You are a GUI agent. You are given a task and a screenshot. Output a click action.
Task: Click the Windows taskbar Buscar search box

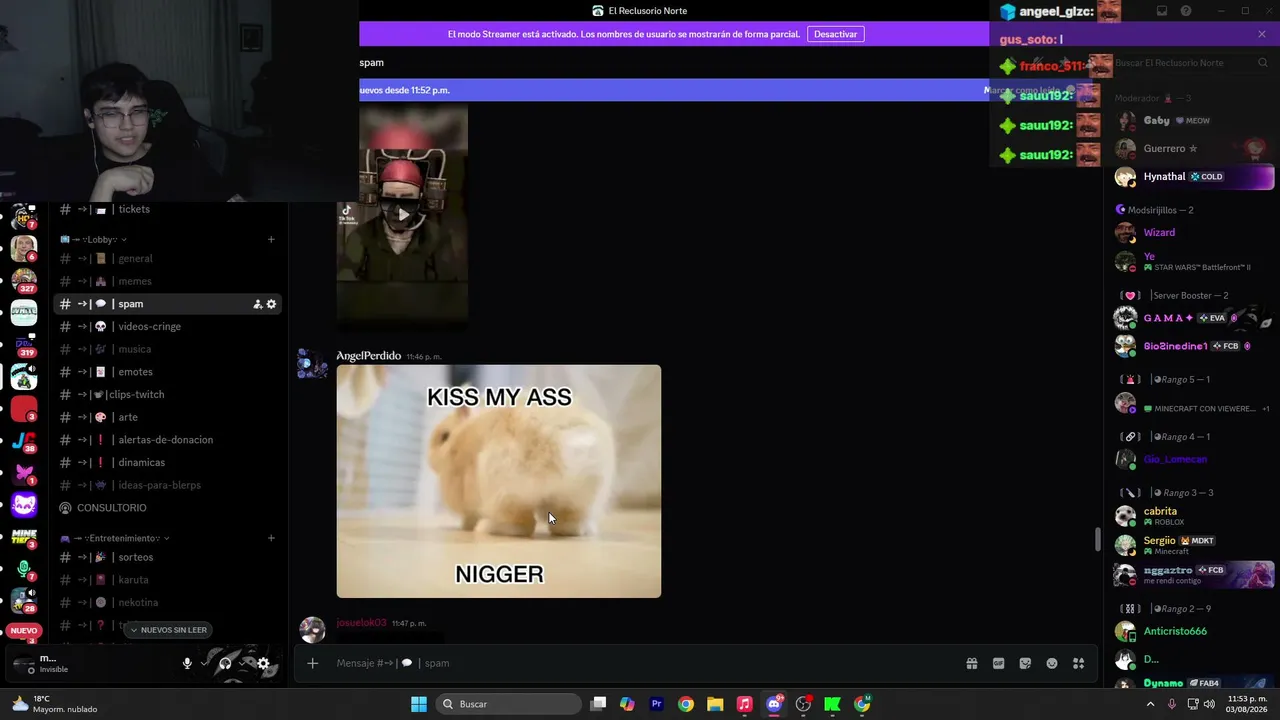pyautogui.click(x=510, y=704)
